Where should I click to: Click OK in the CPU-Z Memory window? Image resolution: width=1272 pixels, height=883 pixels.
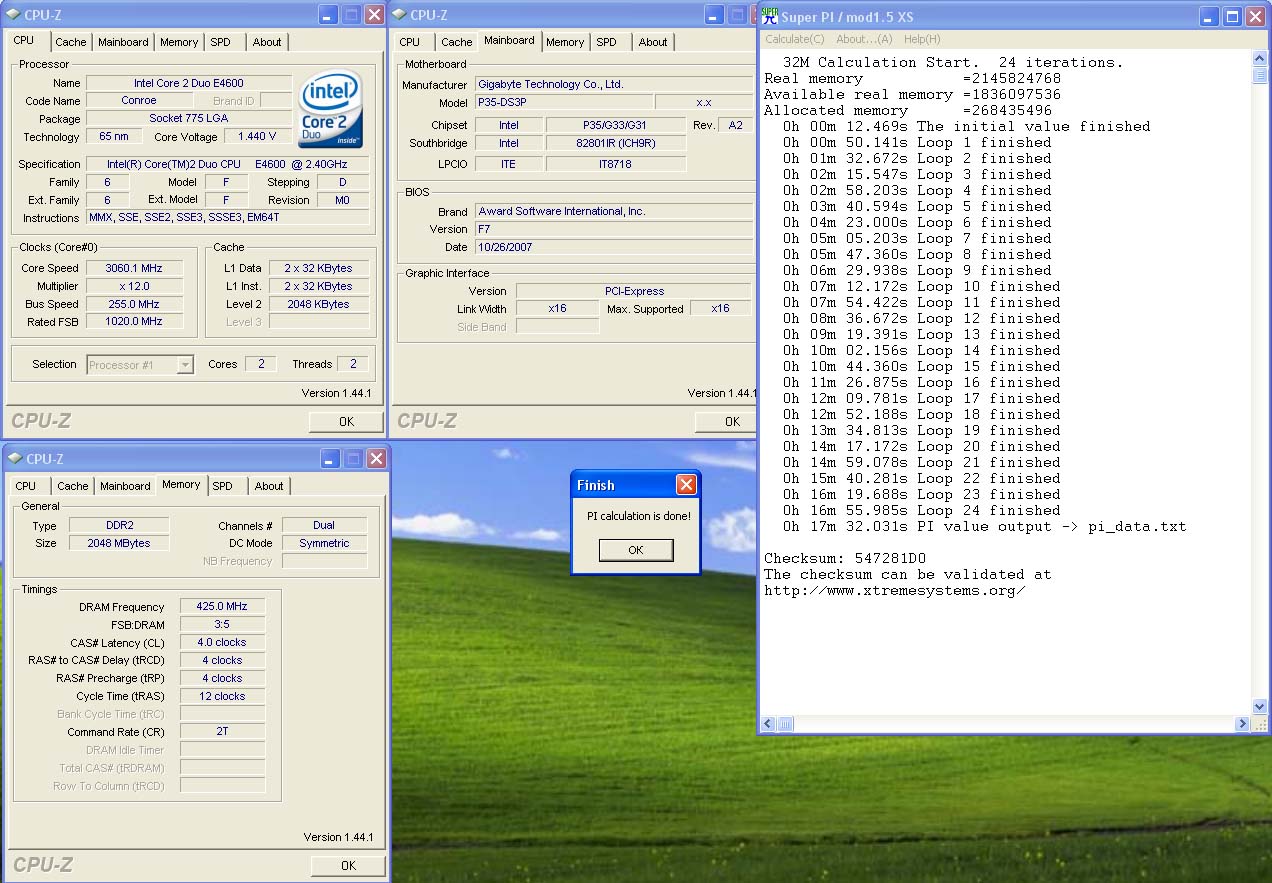(348, 866)
